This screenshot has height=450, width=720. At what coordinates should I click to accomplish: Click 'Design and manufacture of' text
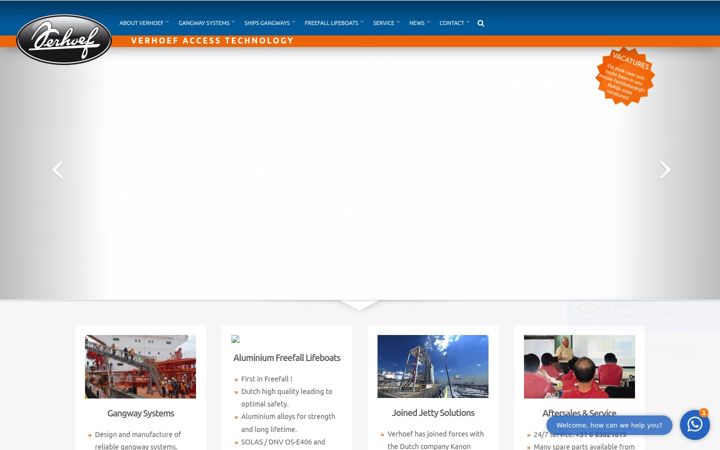[x=138, y=434]
